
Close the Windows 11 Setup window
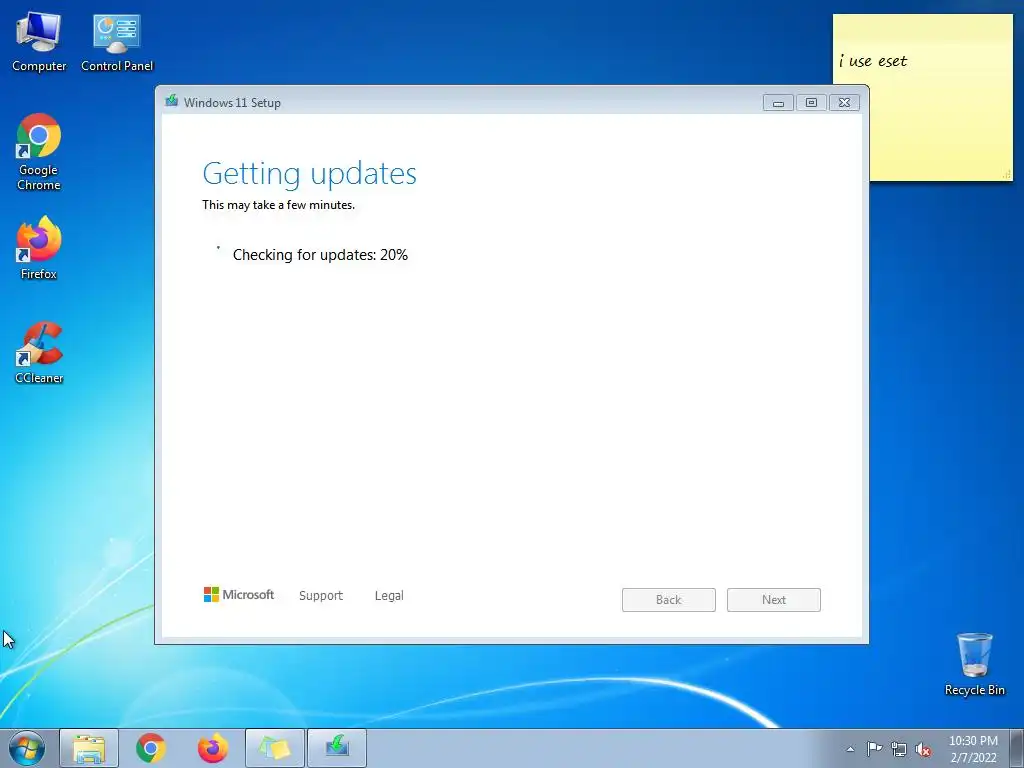point(844,103)
